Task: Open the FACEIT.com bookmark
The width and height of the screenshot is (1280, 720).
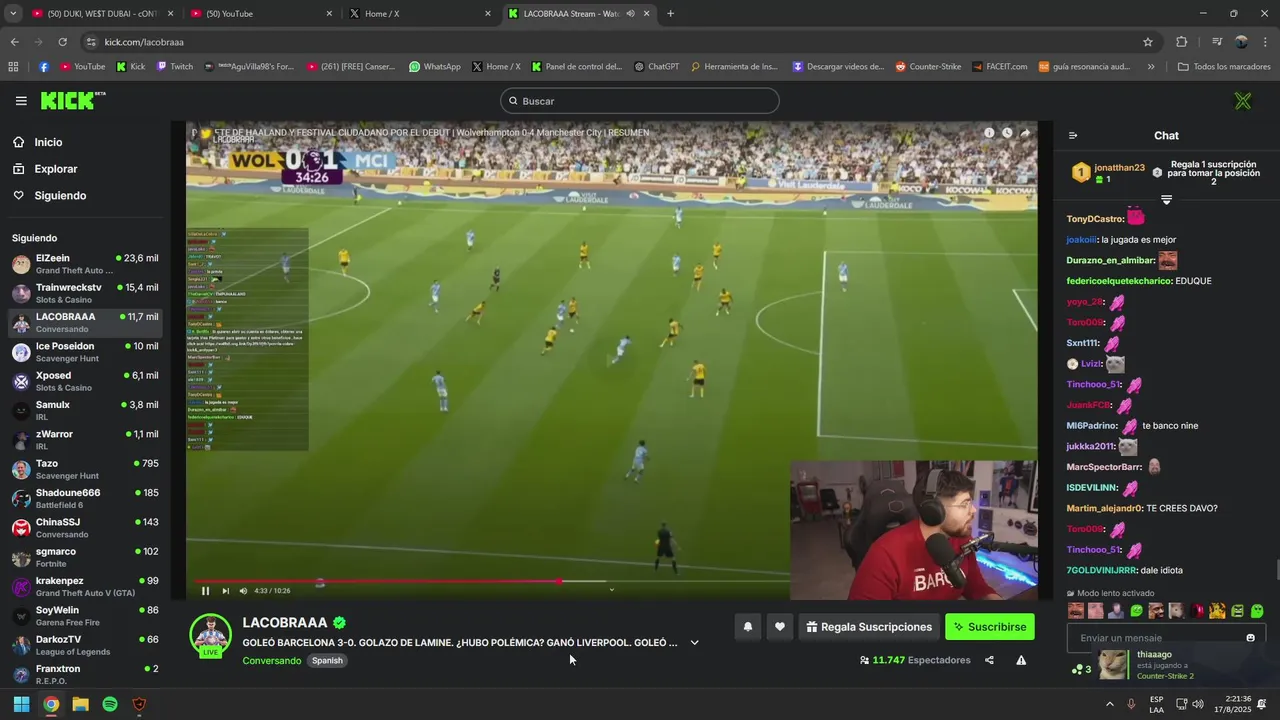Action: tap(999, 67)
